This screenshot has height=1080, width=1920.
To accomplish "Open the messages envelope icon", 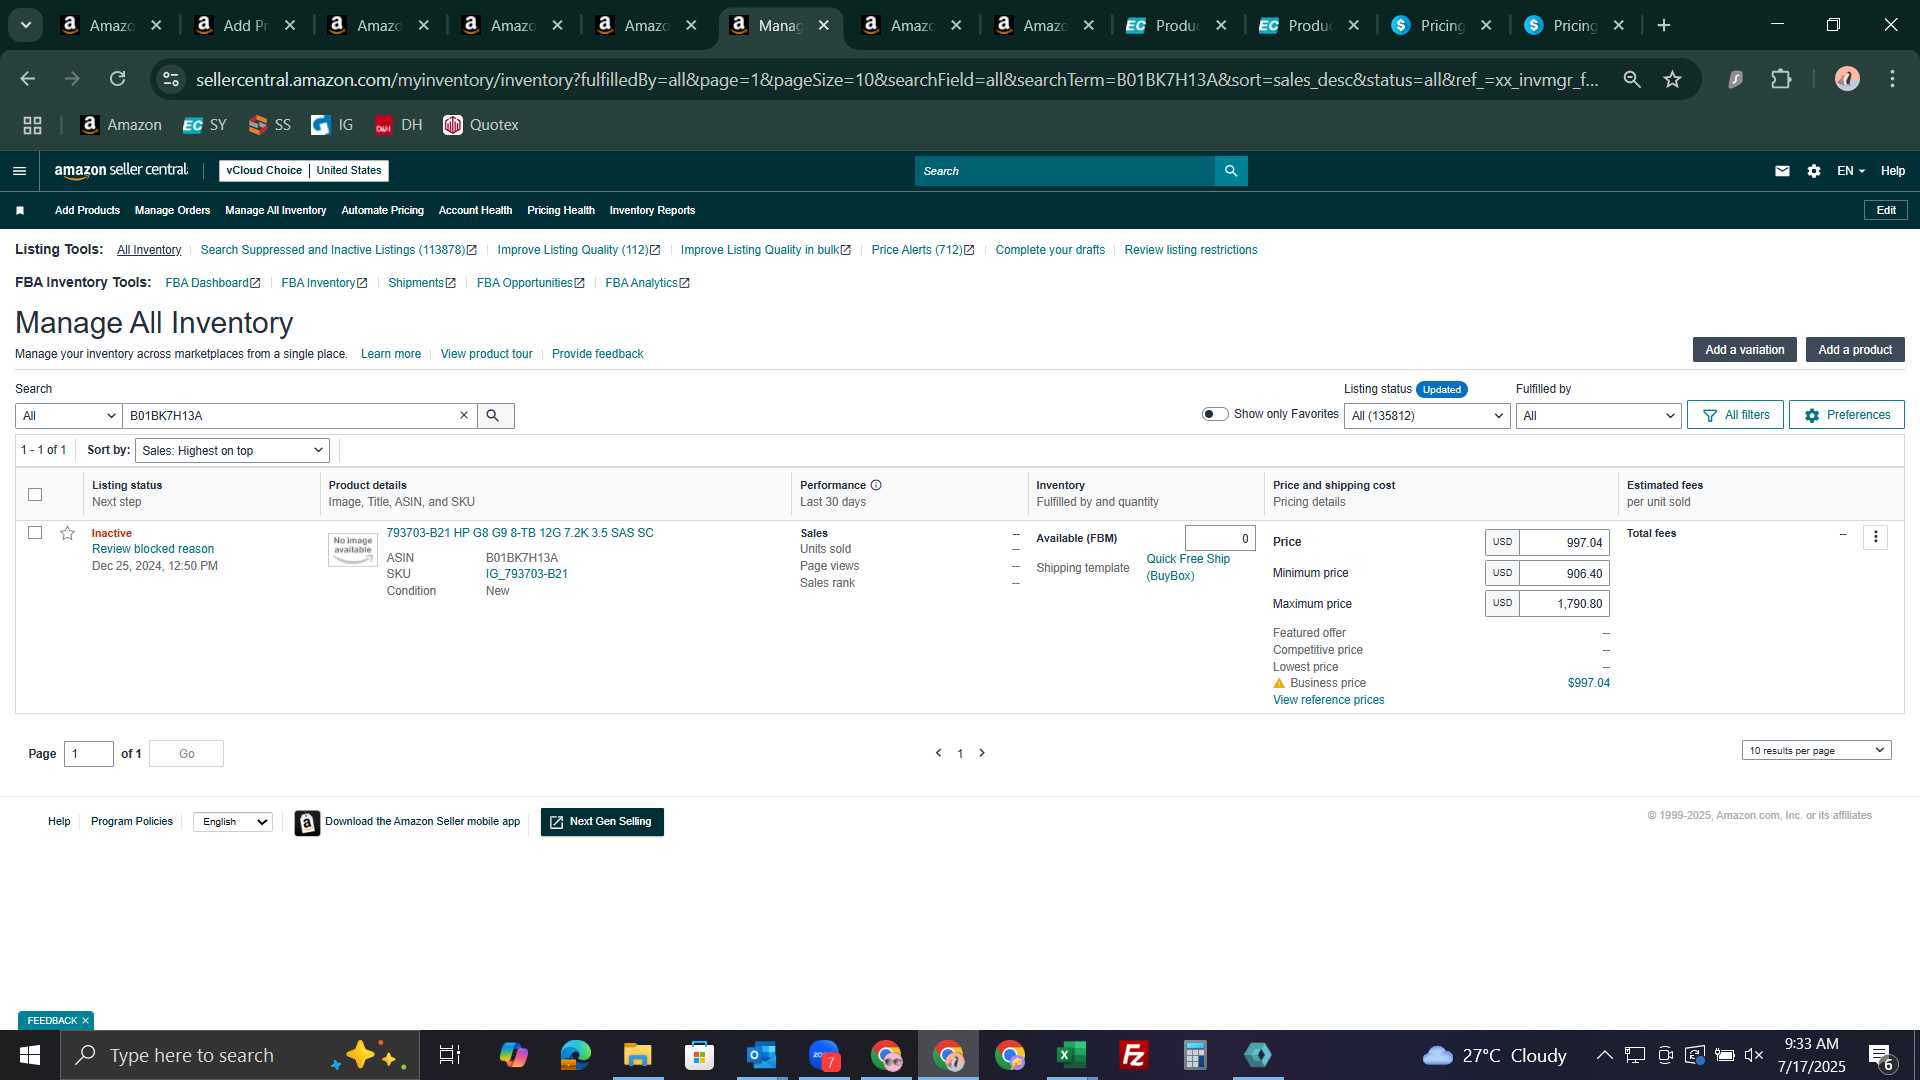I will tap(1782, 171).
